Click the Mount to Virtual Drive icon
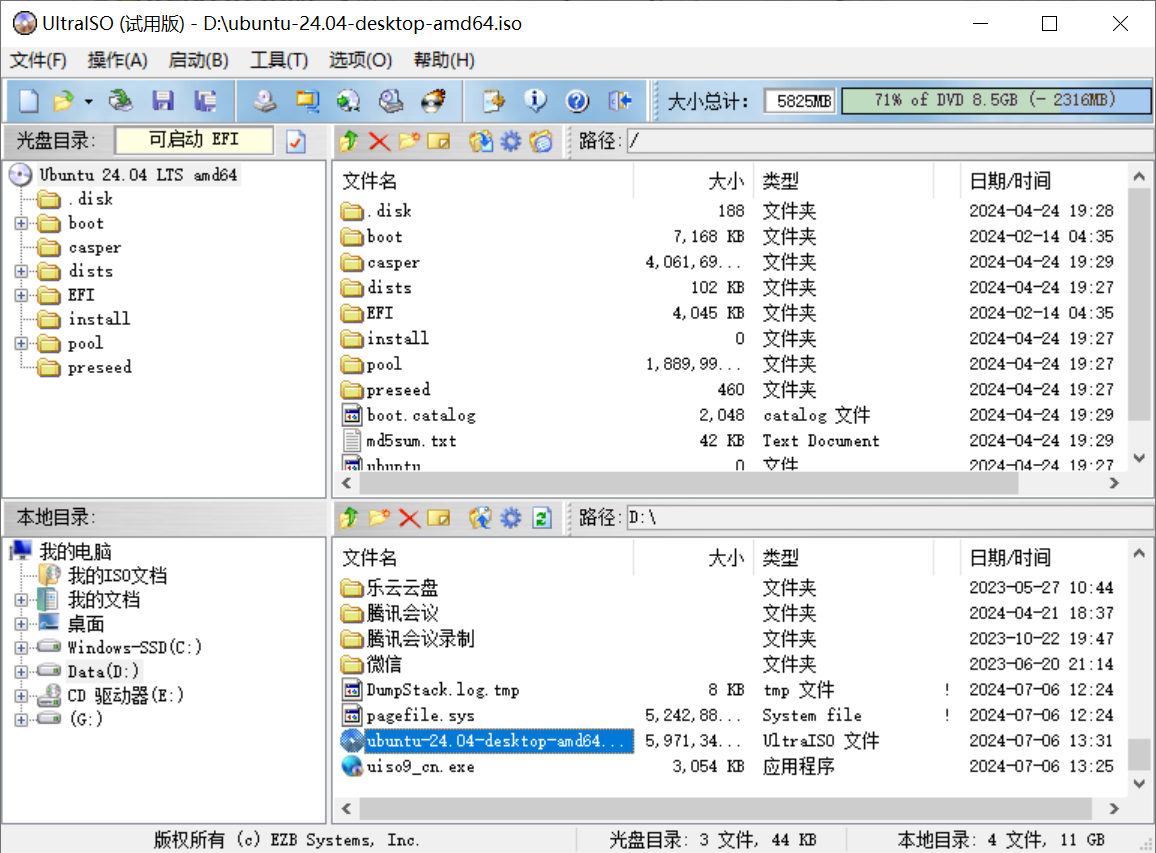The height and width of the screenshot is (853, 1156). tap(391, 100)
